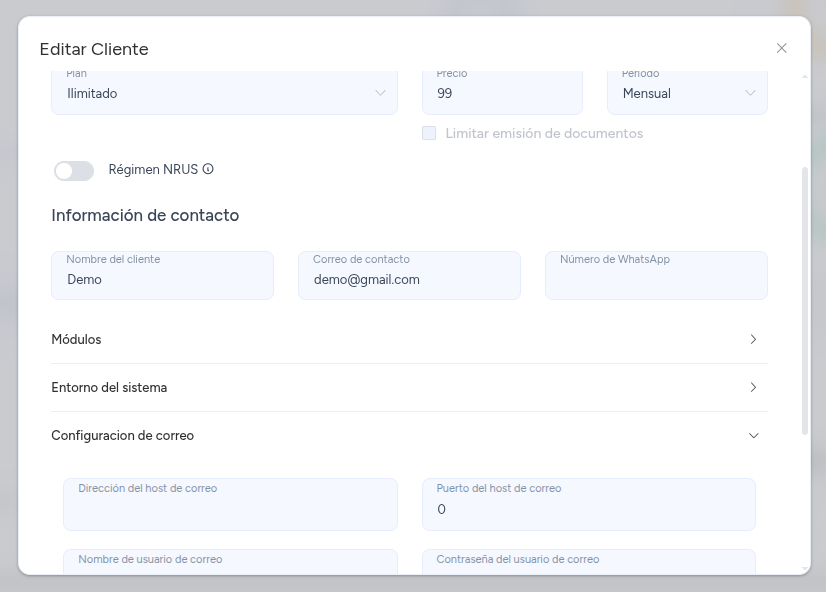Click the Editar Cliente title text
Screen dimensions: 826x592
[94, 49]
